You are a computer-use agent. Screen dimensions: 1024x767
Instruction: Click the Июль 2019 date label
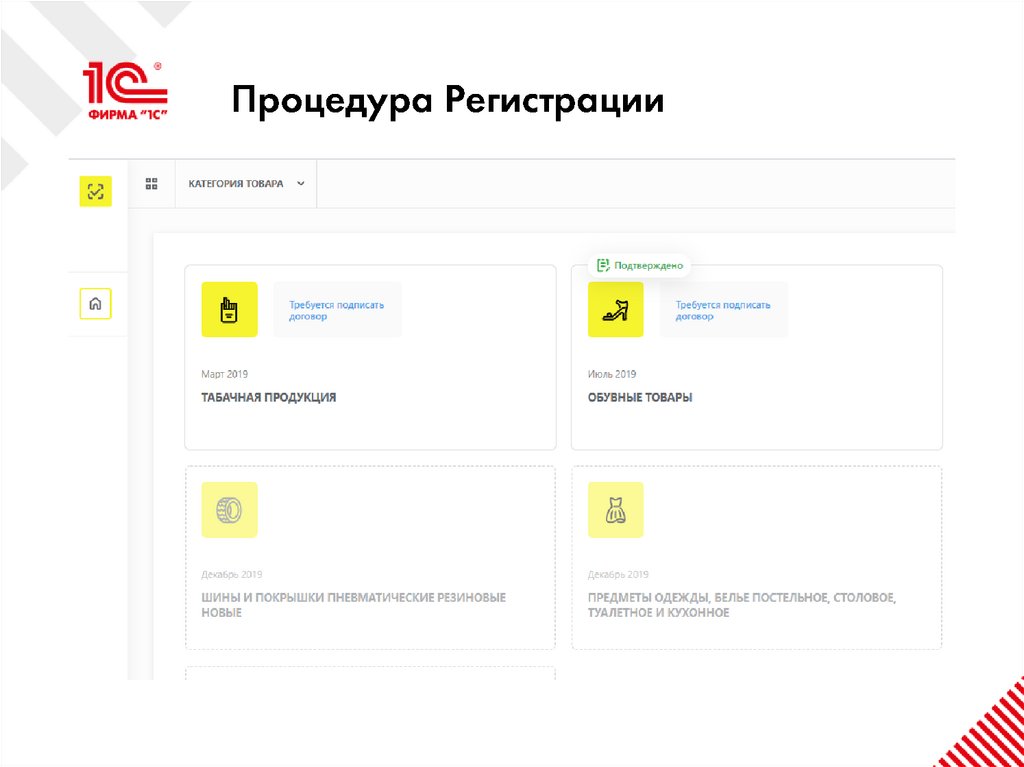612,374
